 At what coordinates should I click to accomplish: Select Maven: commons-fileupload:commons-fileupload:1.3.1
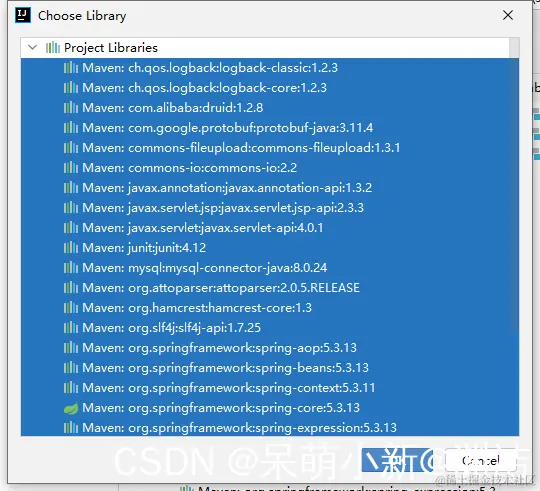click(270, 148)
